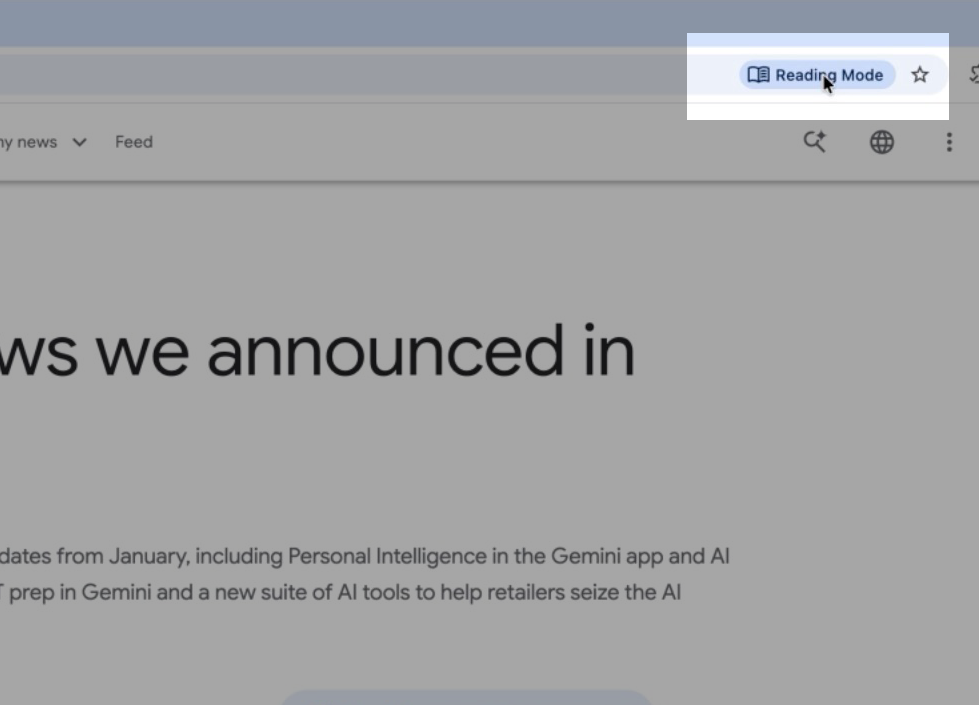Switch to the Feed section

[133, 141]
